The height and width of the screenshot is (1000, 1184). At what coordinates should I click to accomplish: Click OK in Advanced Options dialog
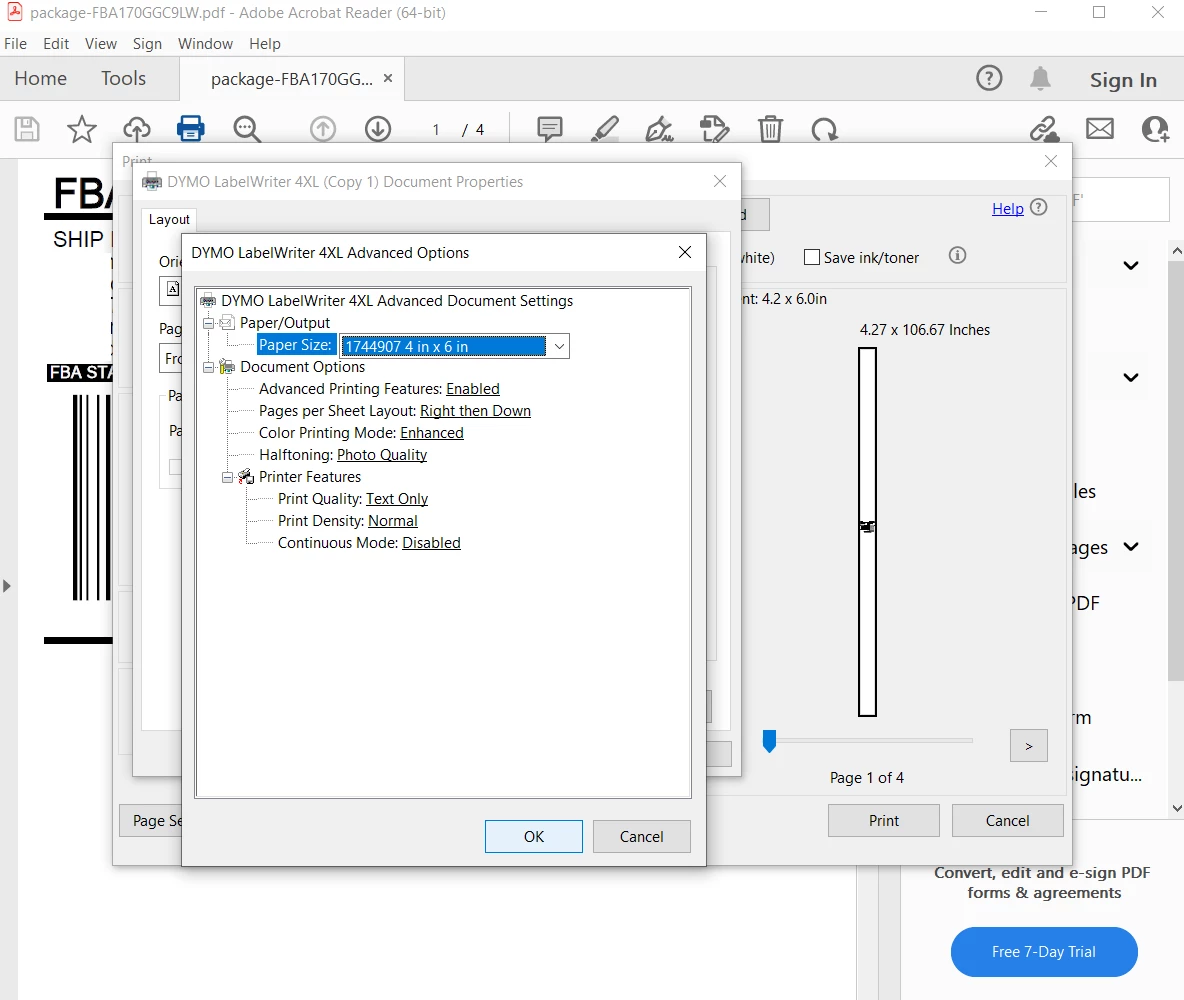click(534, 836)
